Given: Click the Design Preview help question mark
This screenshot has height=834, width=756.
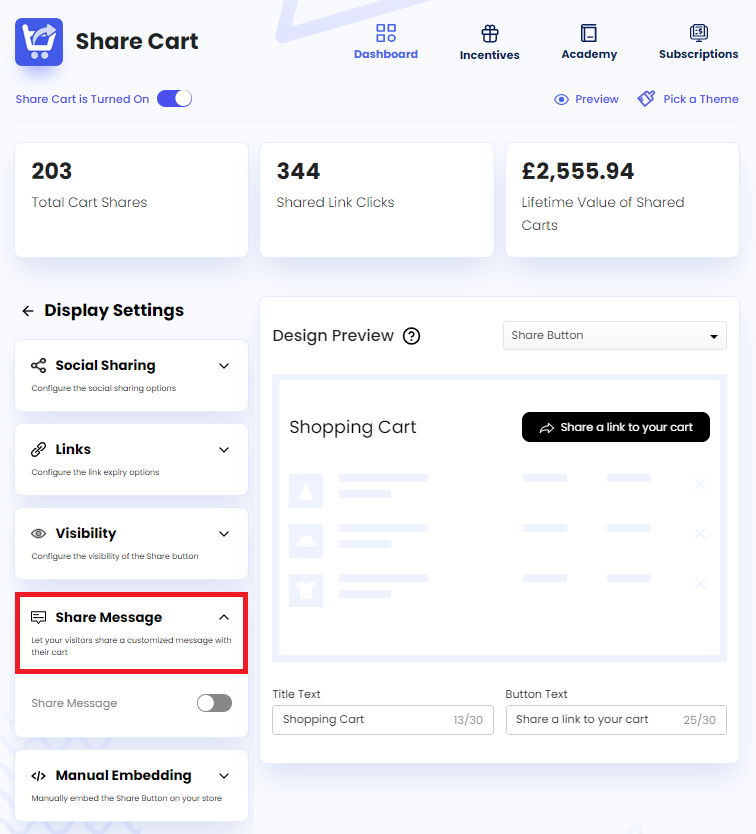Looking at the screenshot, I should click(412, 336).
